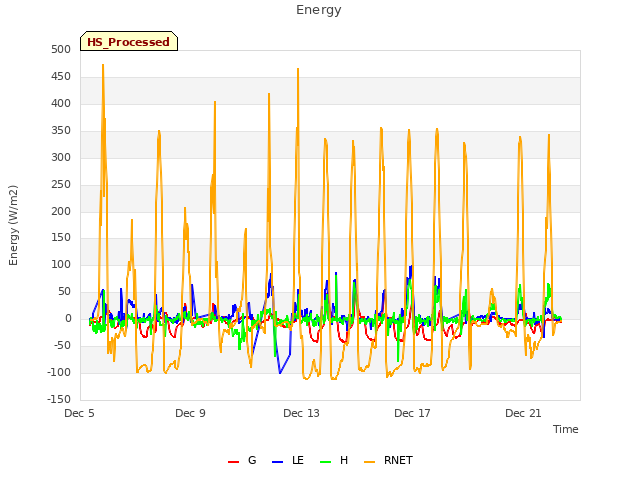Toggle the G series legend entry
Screen dimensions: 640x480
[x=242, y=461]
